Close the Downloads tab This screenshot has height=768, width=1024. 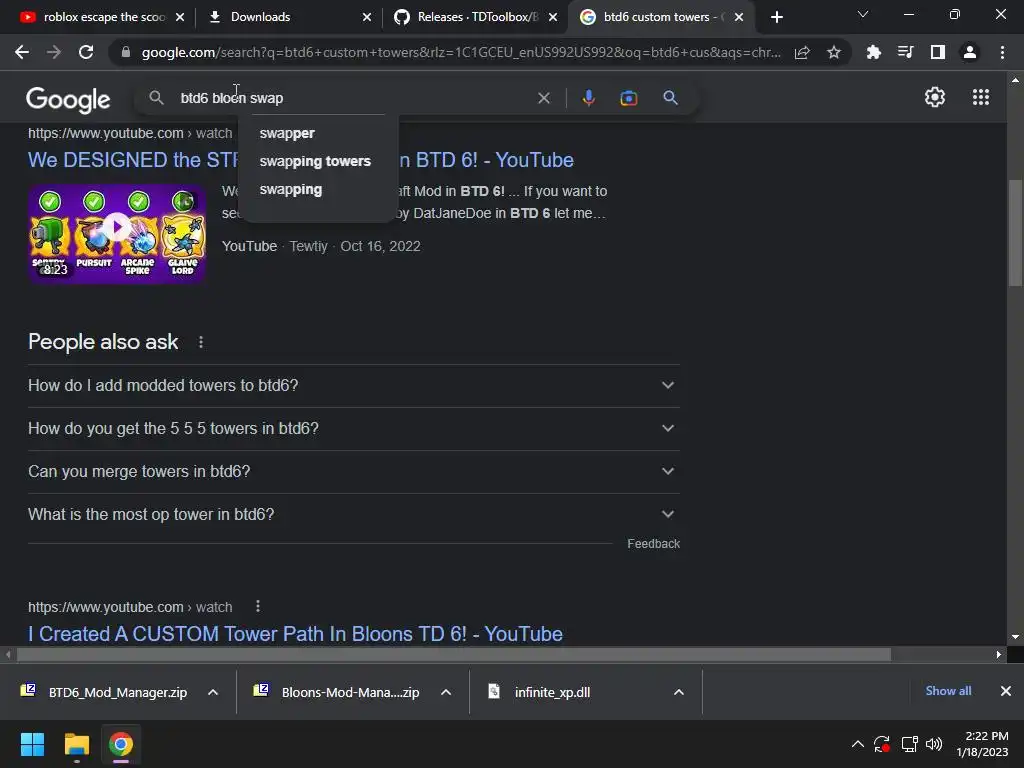(367, 17)
